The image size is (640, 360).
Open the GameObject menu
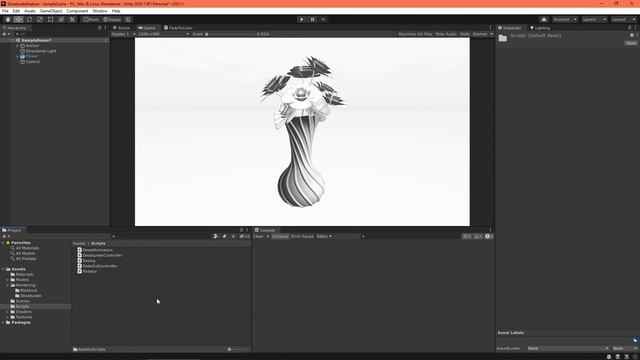point(51,11)
